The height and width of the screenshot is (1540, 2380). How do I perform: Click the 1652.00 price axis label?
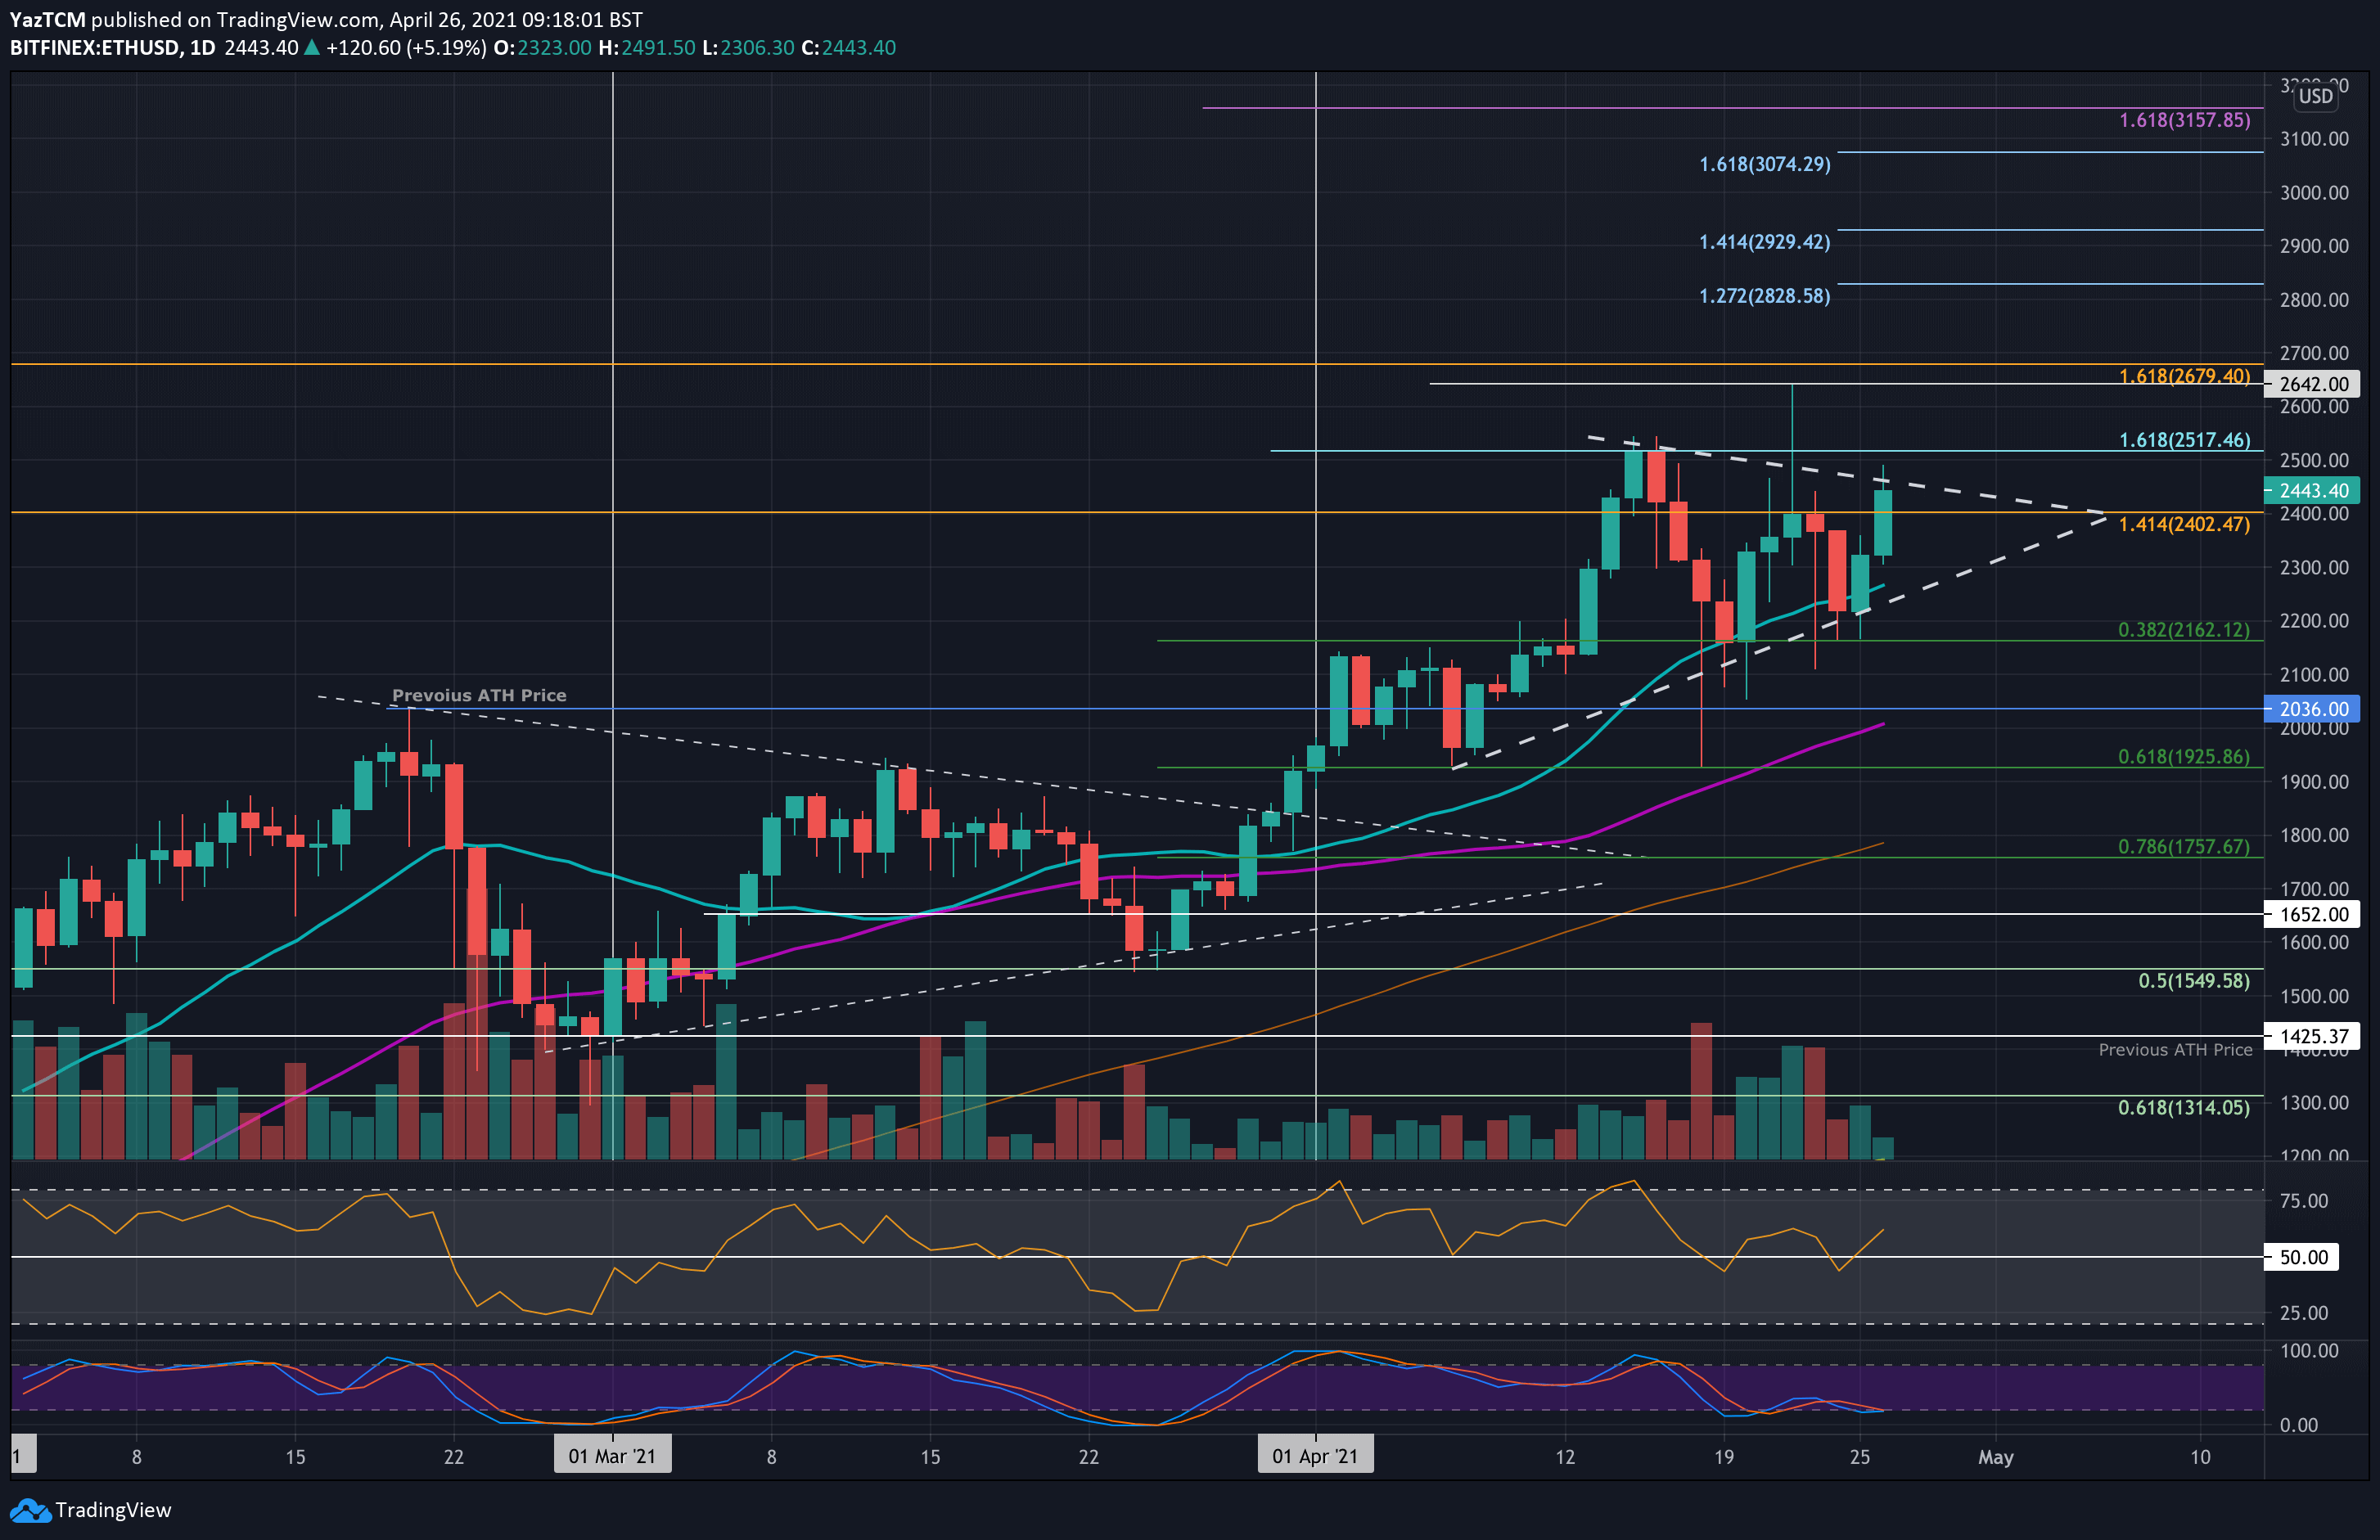coord(2313,914)
